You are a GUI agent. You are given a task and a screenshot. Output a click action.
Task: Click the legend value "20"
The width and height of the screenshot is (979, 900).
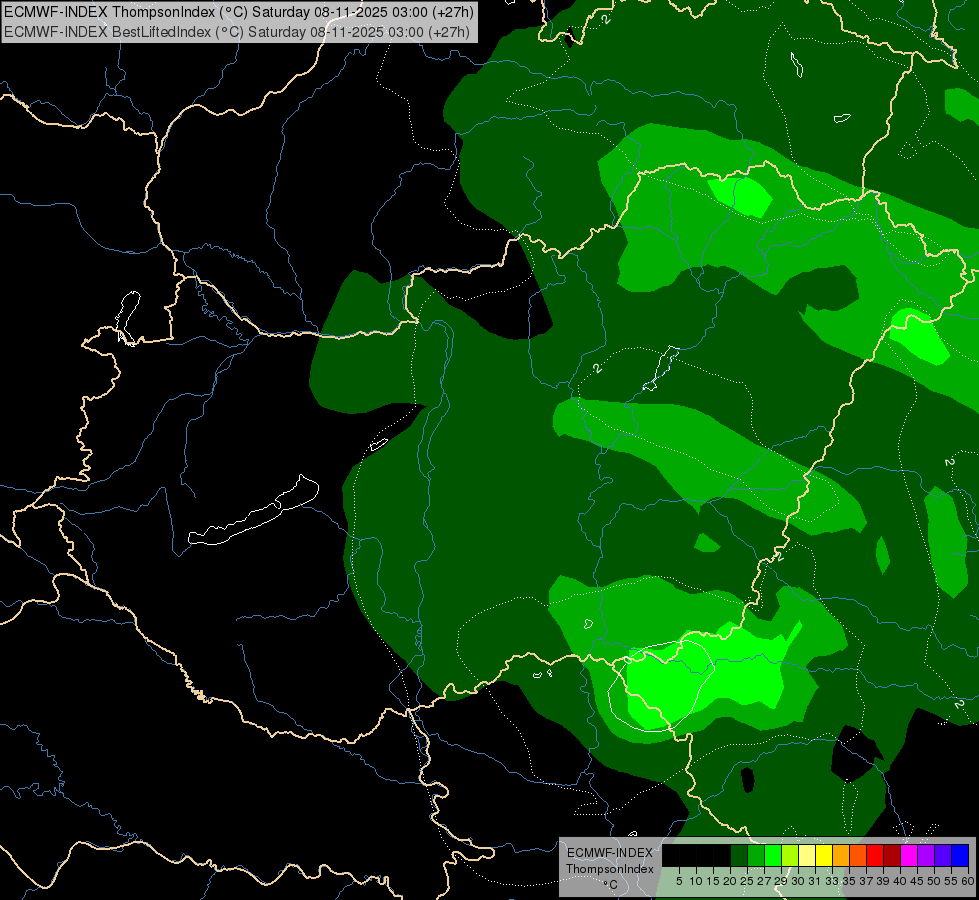click(729, 881)
